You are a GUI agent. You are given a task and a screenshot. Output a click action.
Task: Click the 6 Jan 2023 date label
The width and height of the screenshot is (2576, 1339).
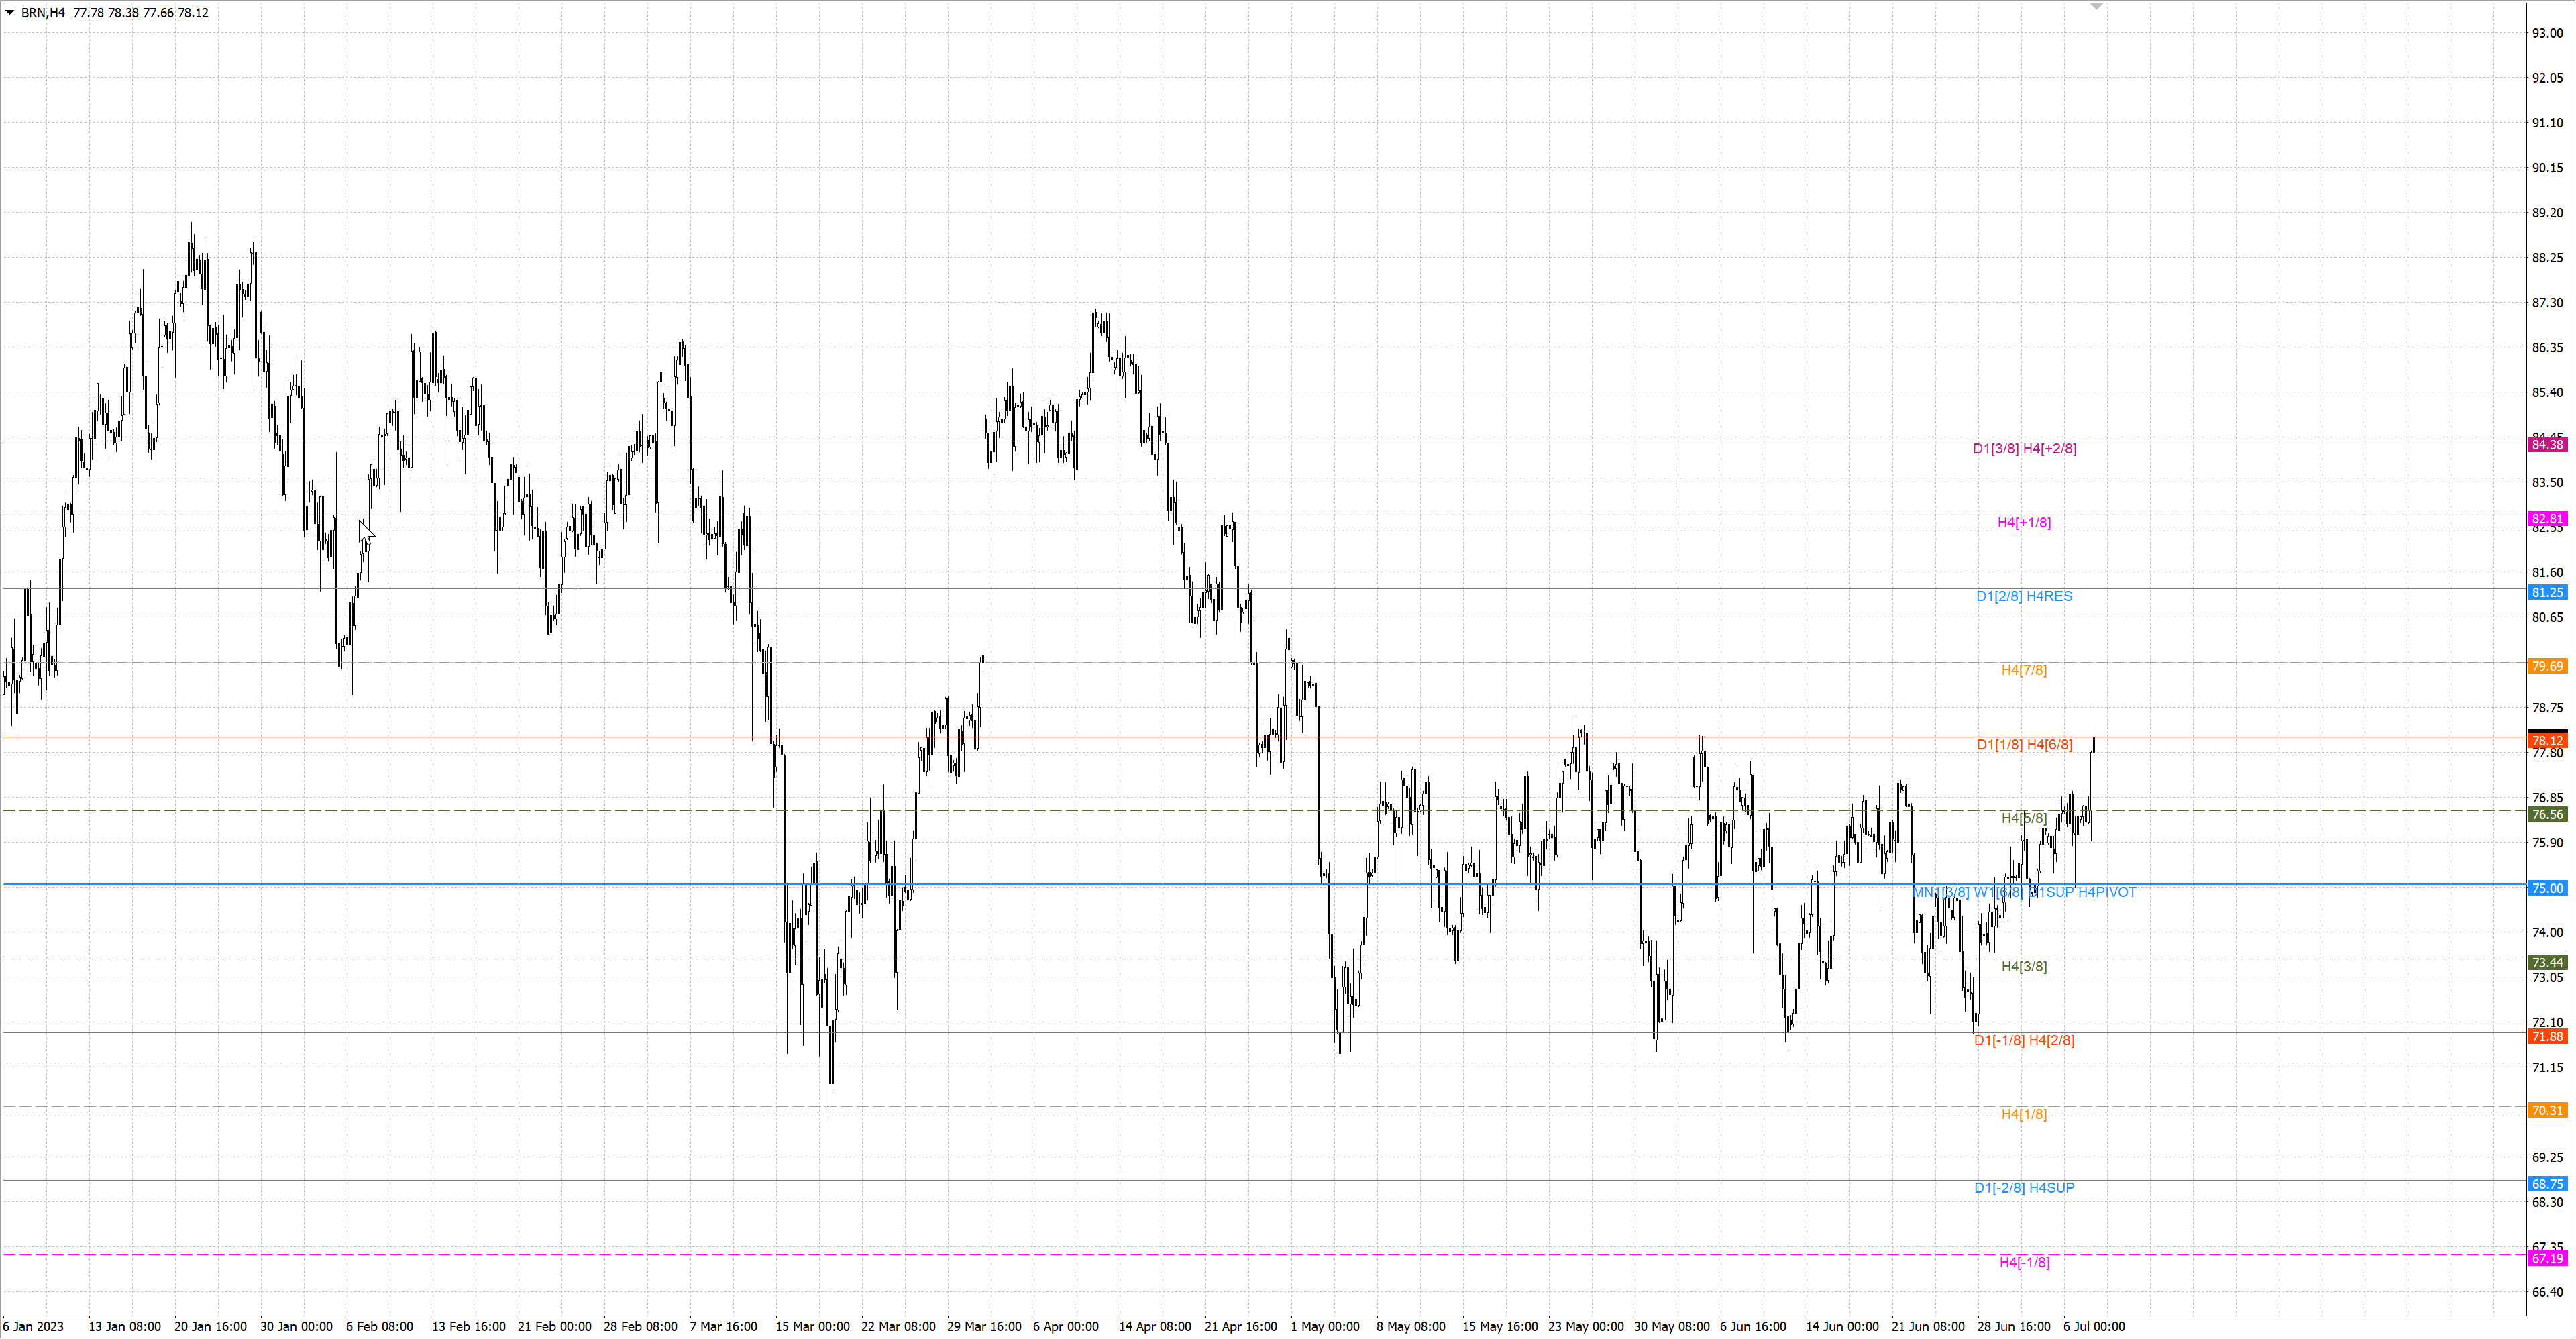tap(33, 1327)
